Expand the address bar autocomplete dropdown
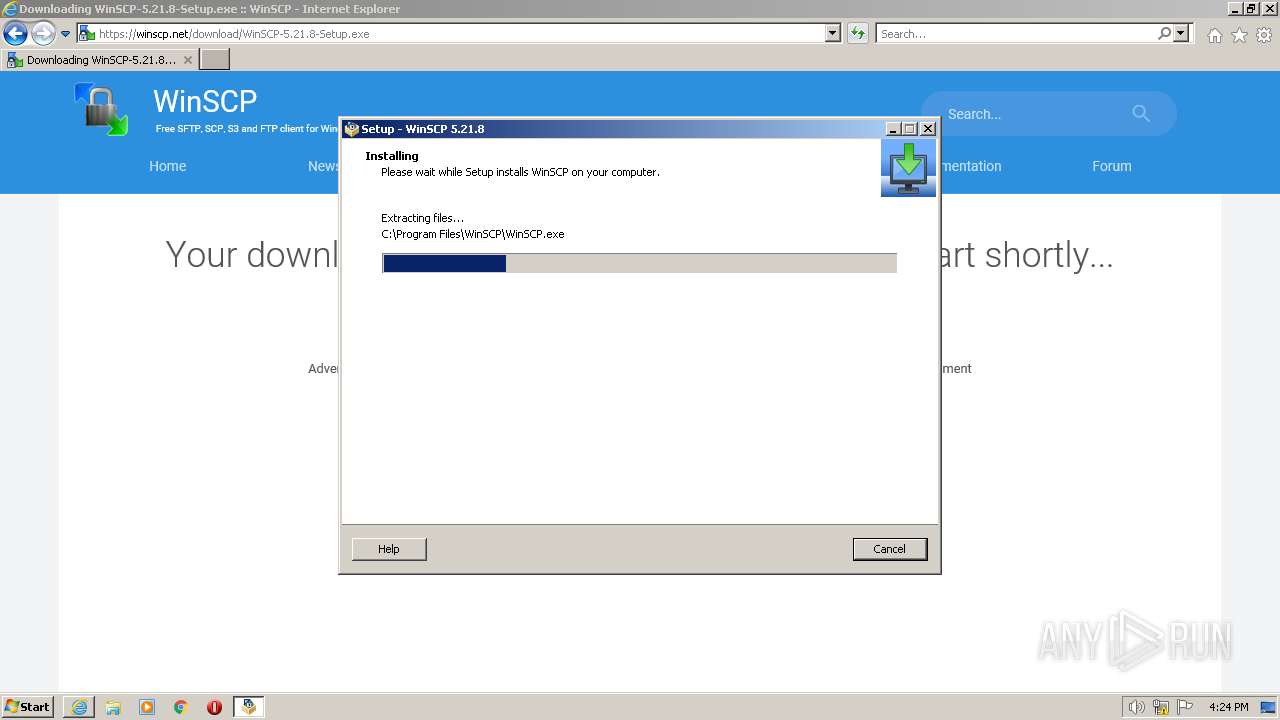The height and width of the screenshot is (720, 1280). click(x=832, y=33)
